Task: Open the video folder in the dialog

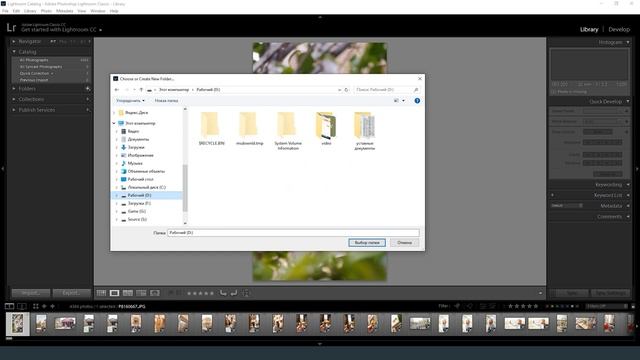Action: [x=326, y=128]
